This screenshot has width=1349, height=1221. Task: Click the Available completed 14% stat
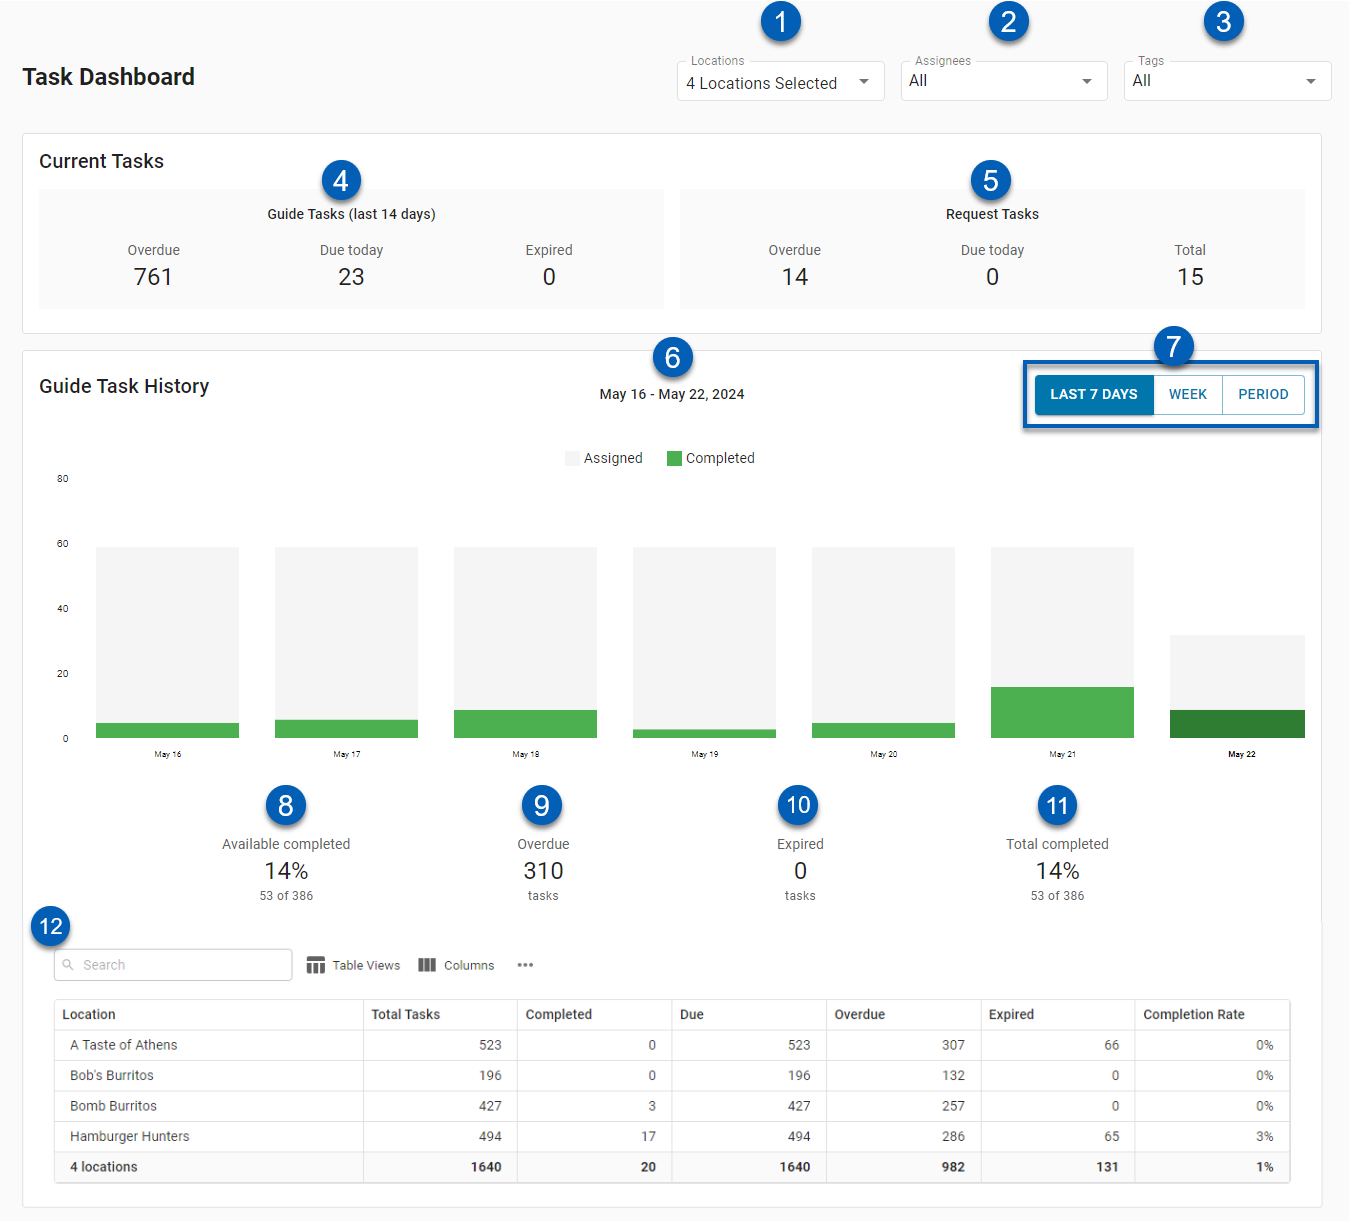[286, 870]
